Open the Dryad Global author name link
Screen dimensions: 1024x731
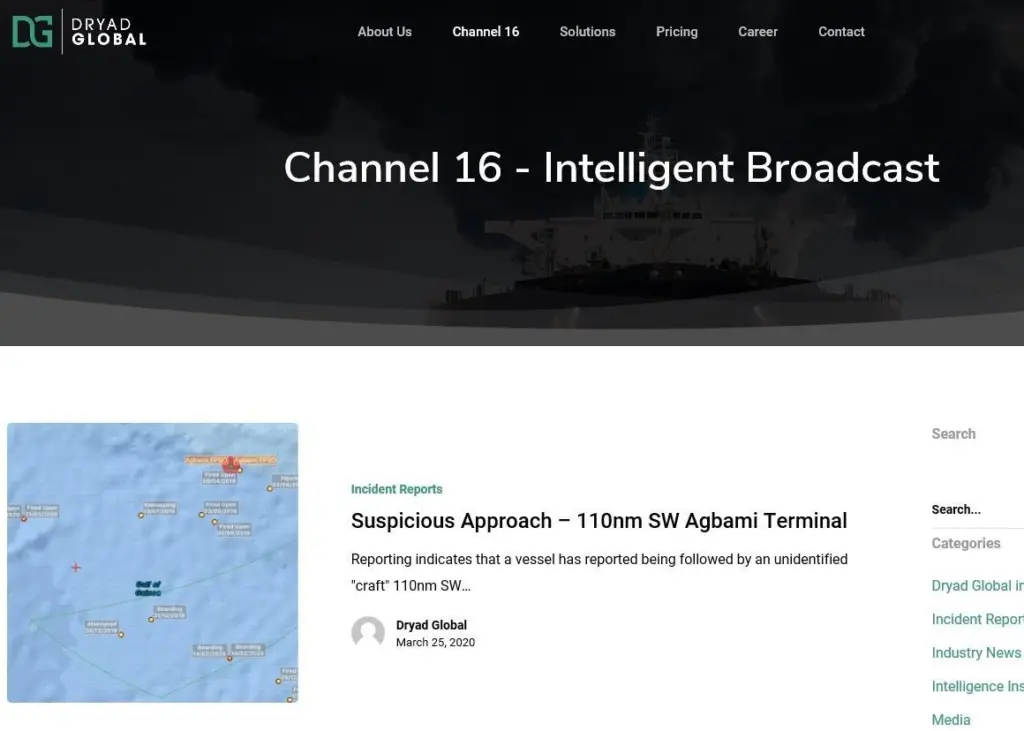[431, 625]
